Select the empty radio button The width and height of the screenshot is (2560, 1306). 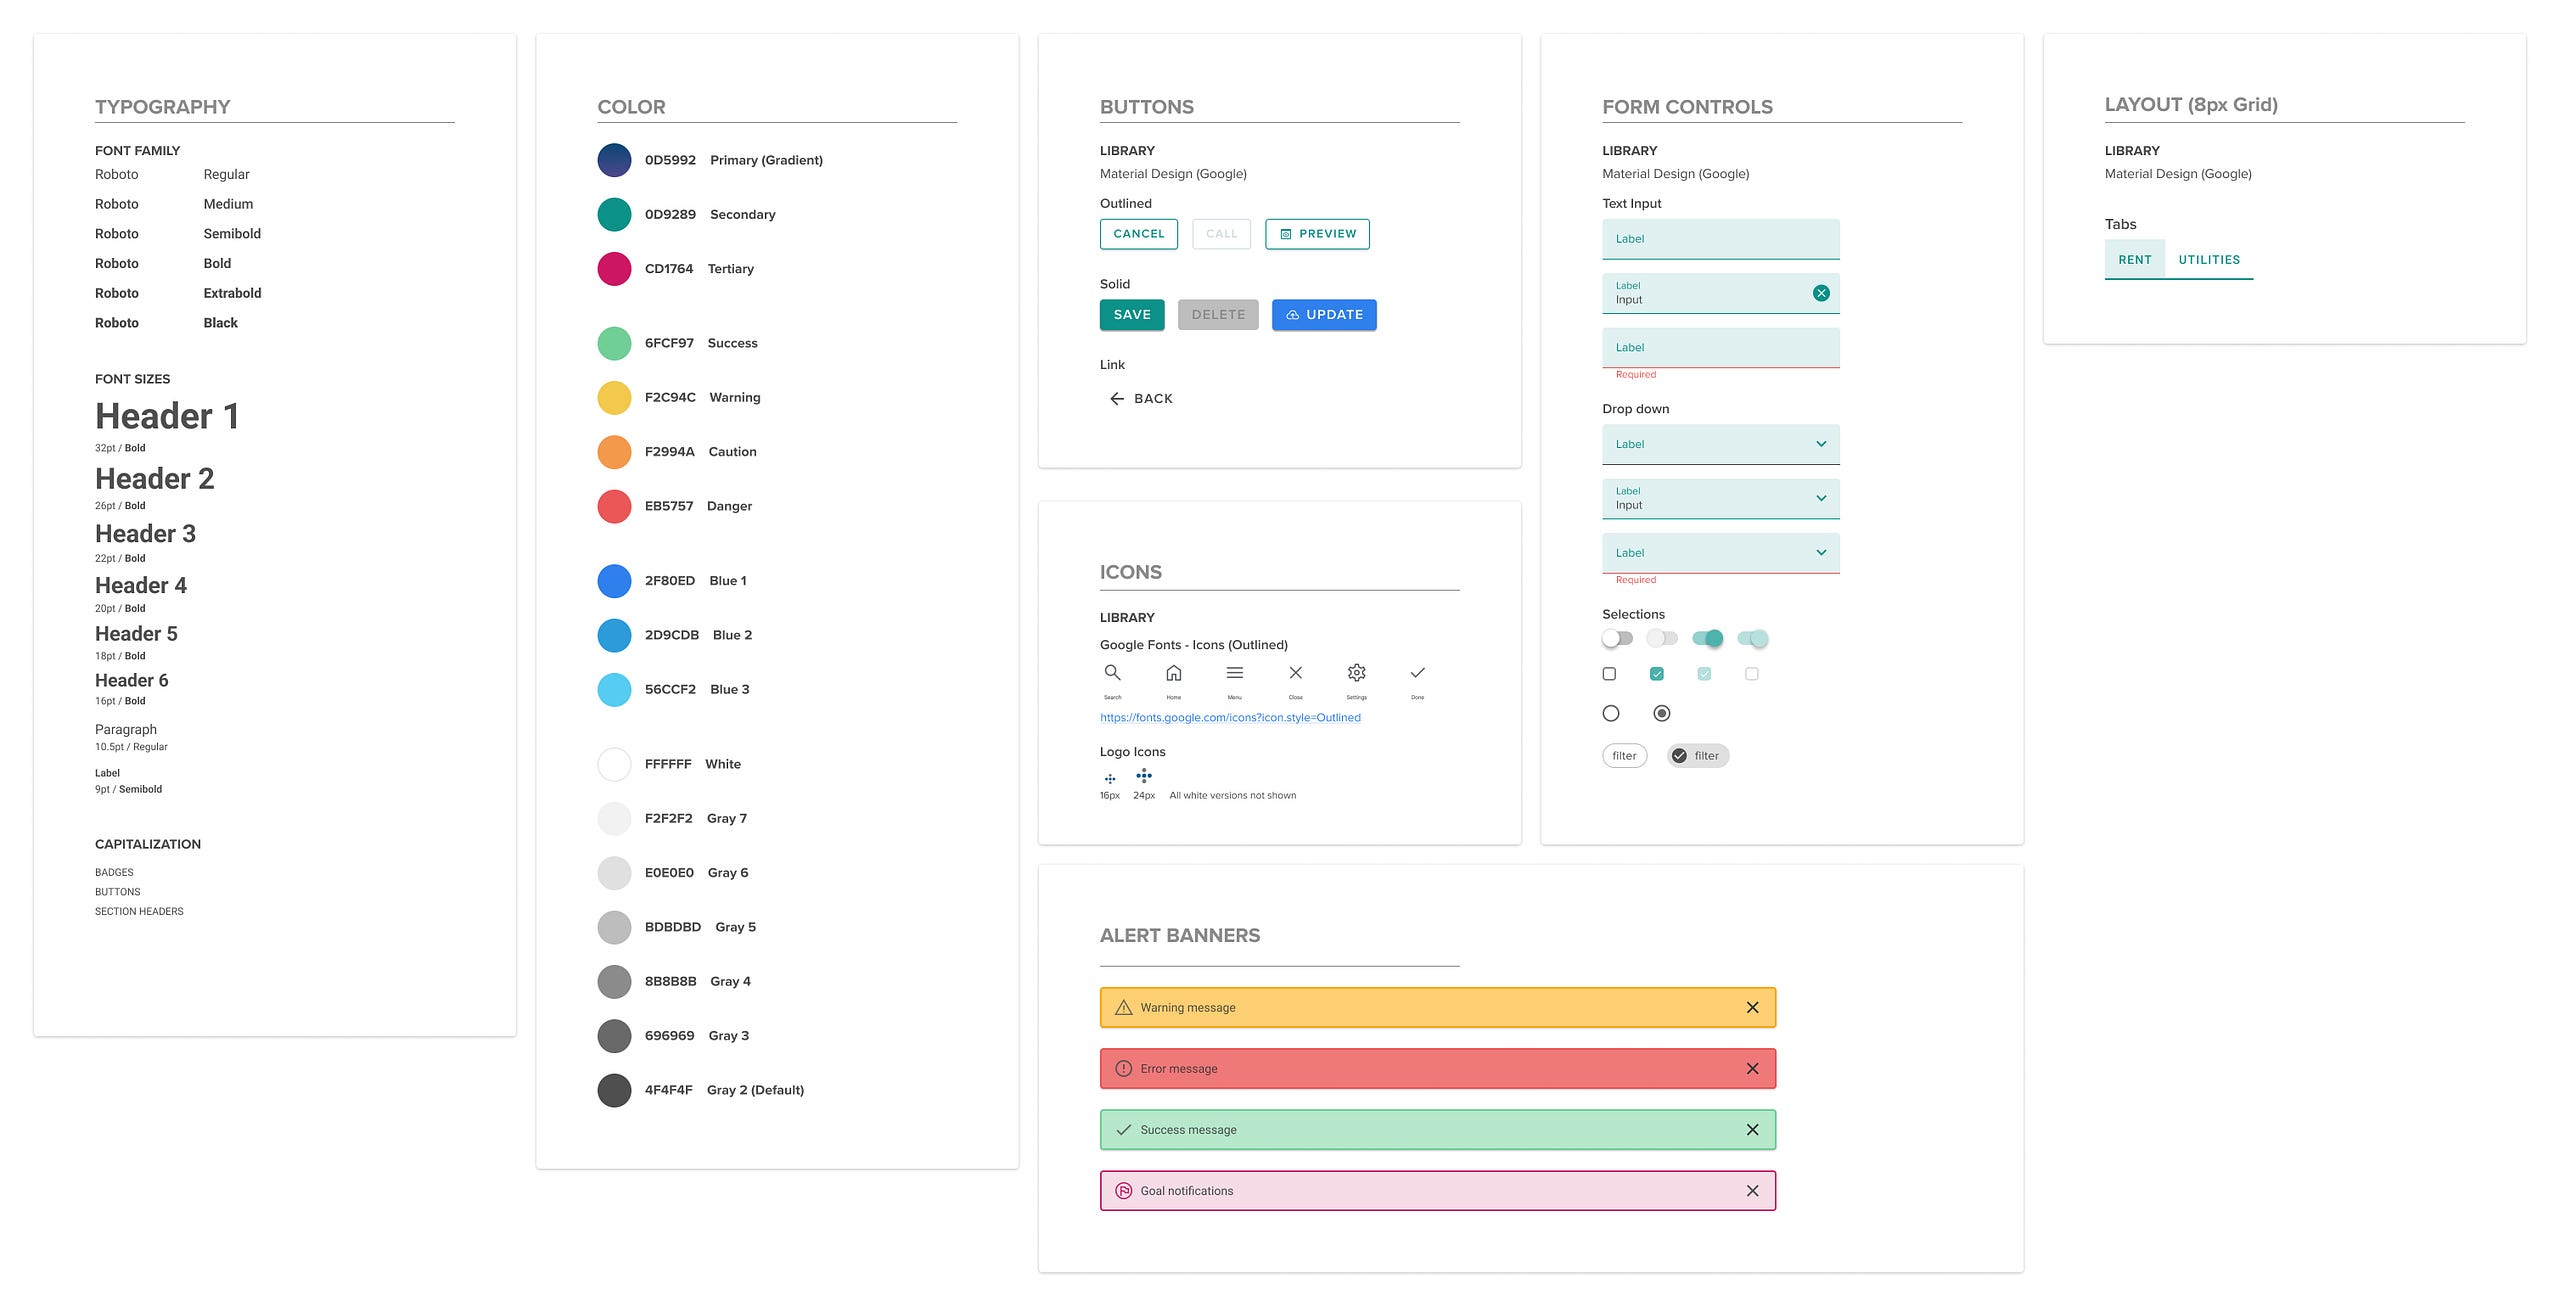click(x=1610, y=713)
